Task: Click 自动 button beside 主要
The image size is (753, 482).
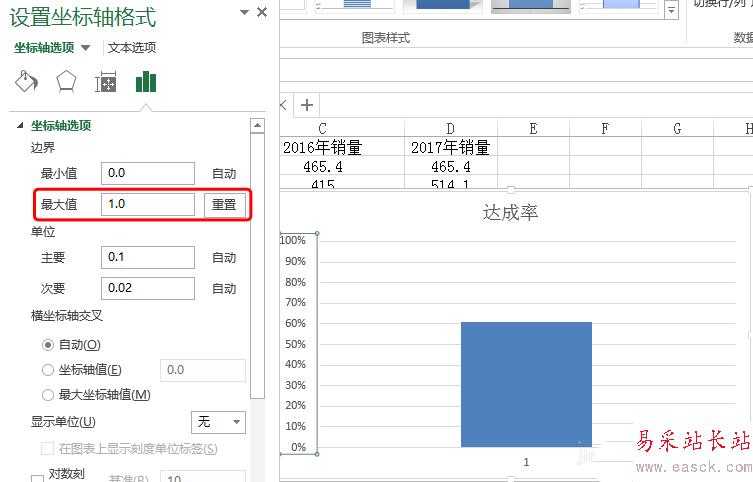Action: (224, 258)
